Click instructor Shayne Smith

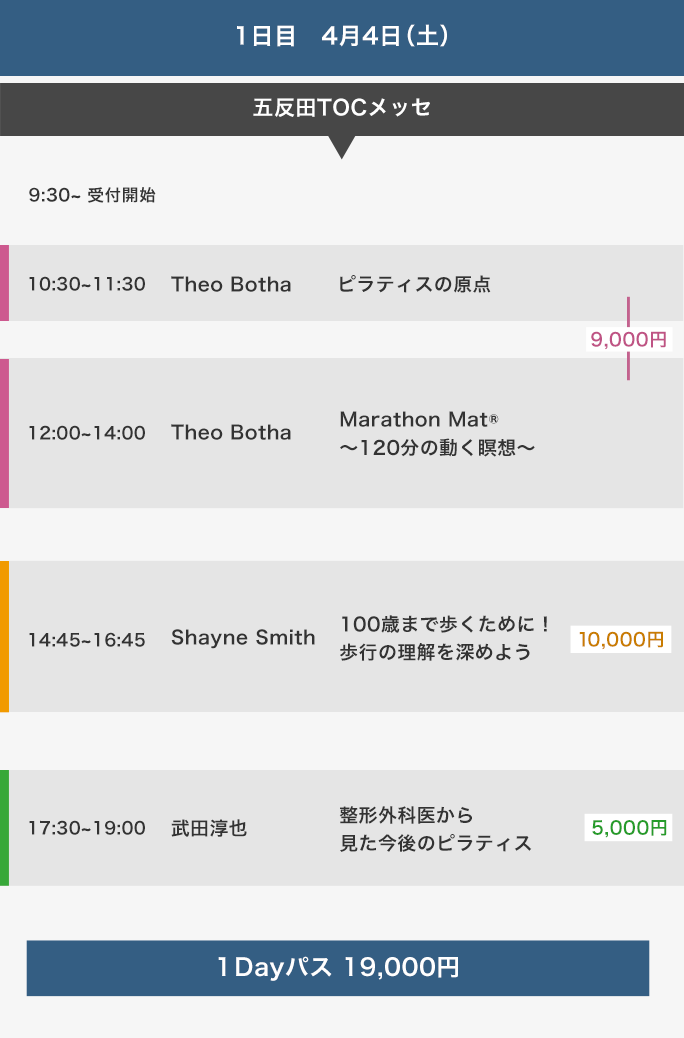click(243, 638)
